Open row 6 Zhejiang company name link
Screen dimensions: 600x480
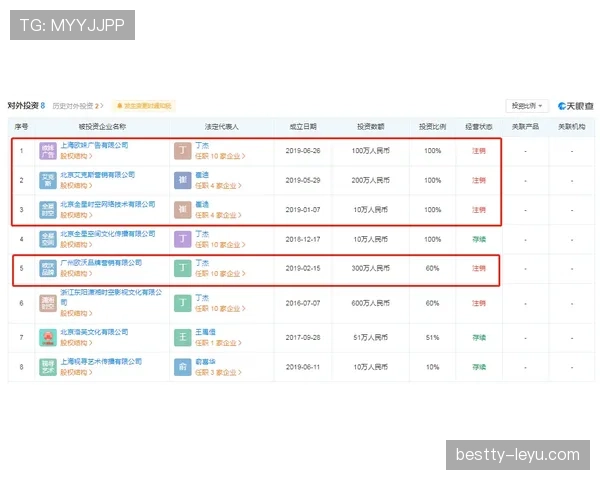(x=111, y=297)
